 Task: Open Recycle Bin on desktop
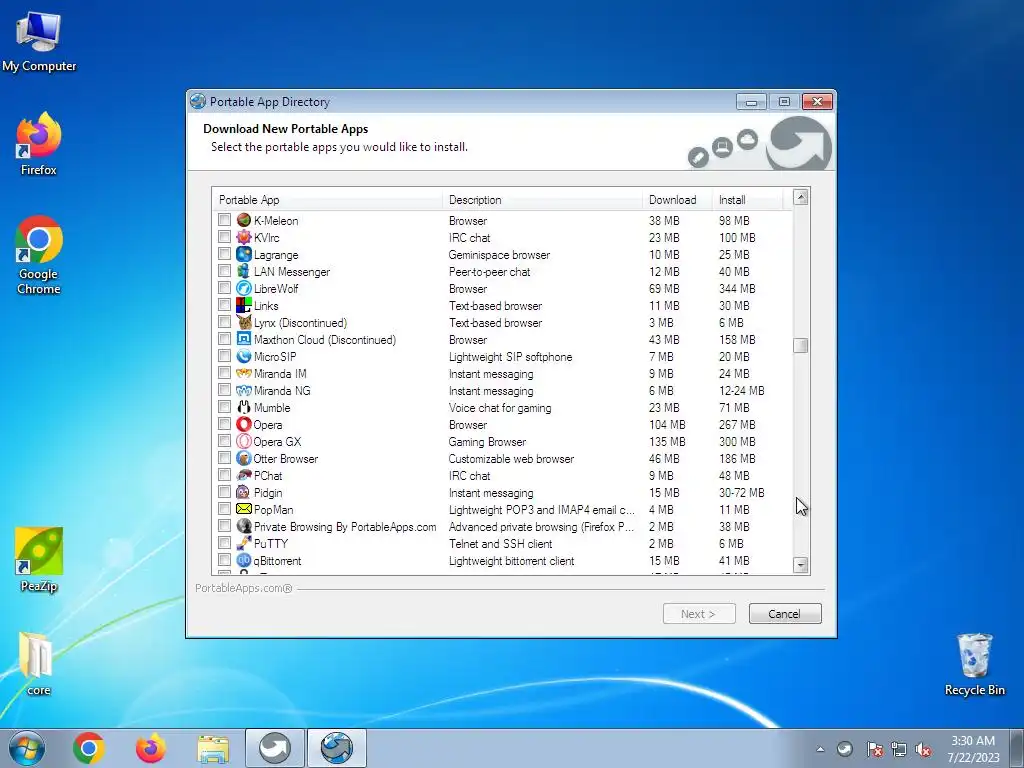click(x=974, y=664)
